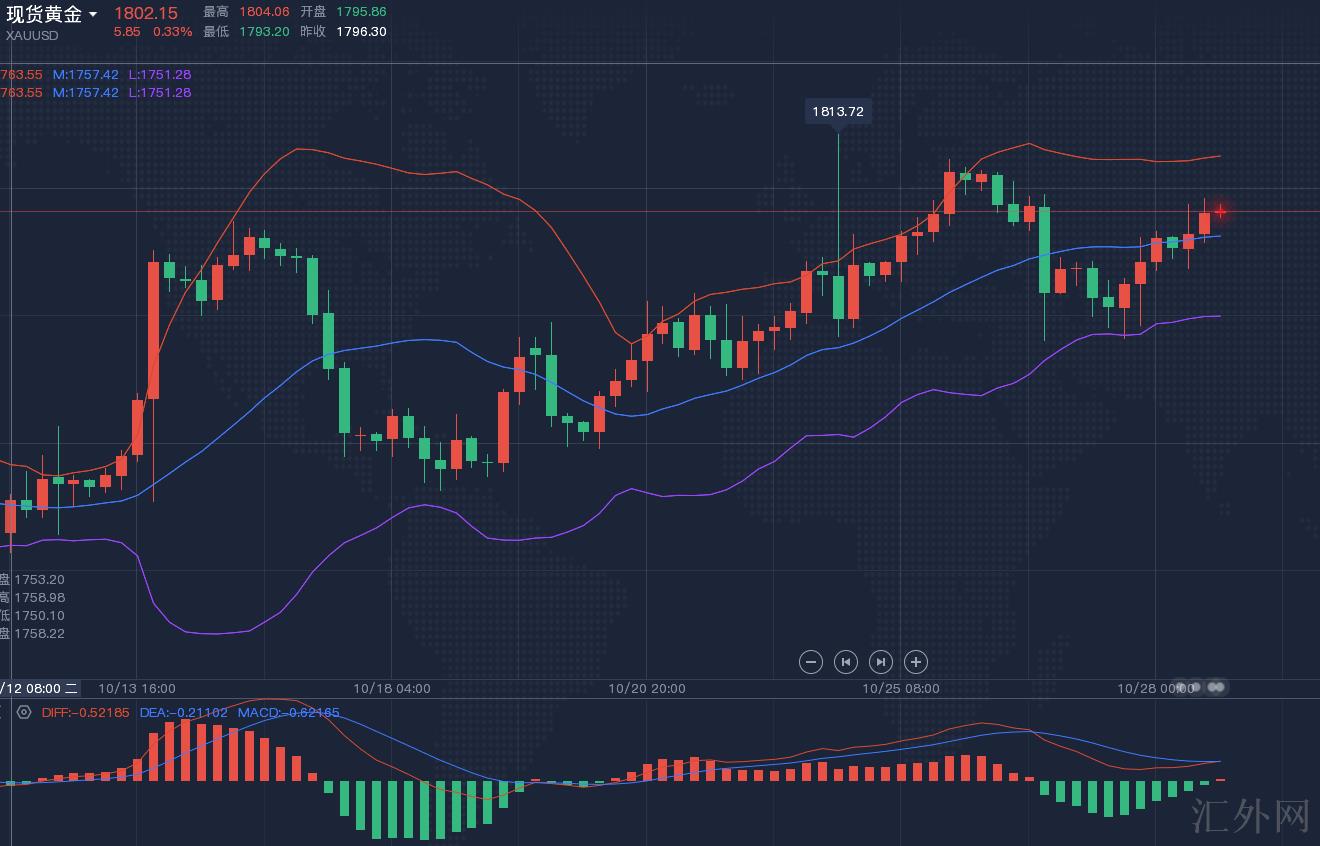The height and width of the screenshot is (846, 1320).
Task: Click the skip-to-previous chart navigation icon
Action: [x=846, y=662]
